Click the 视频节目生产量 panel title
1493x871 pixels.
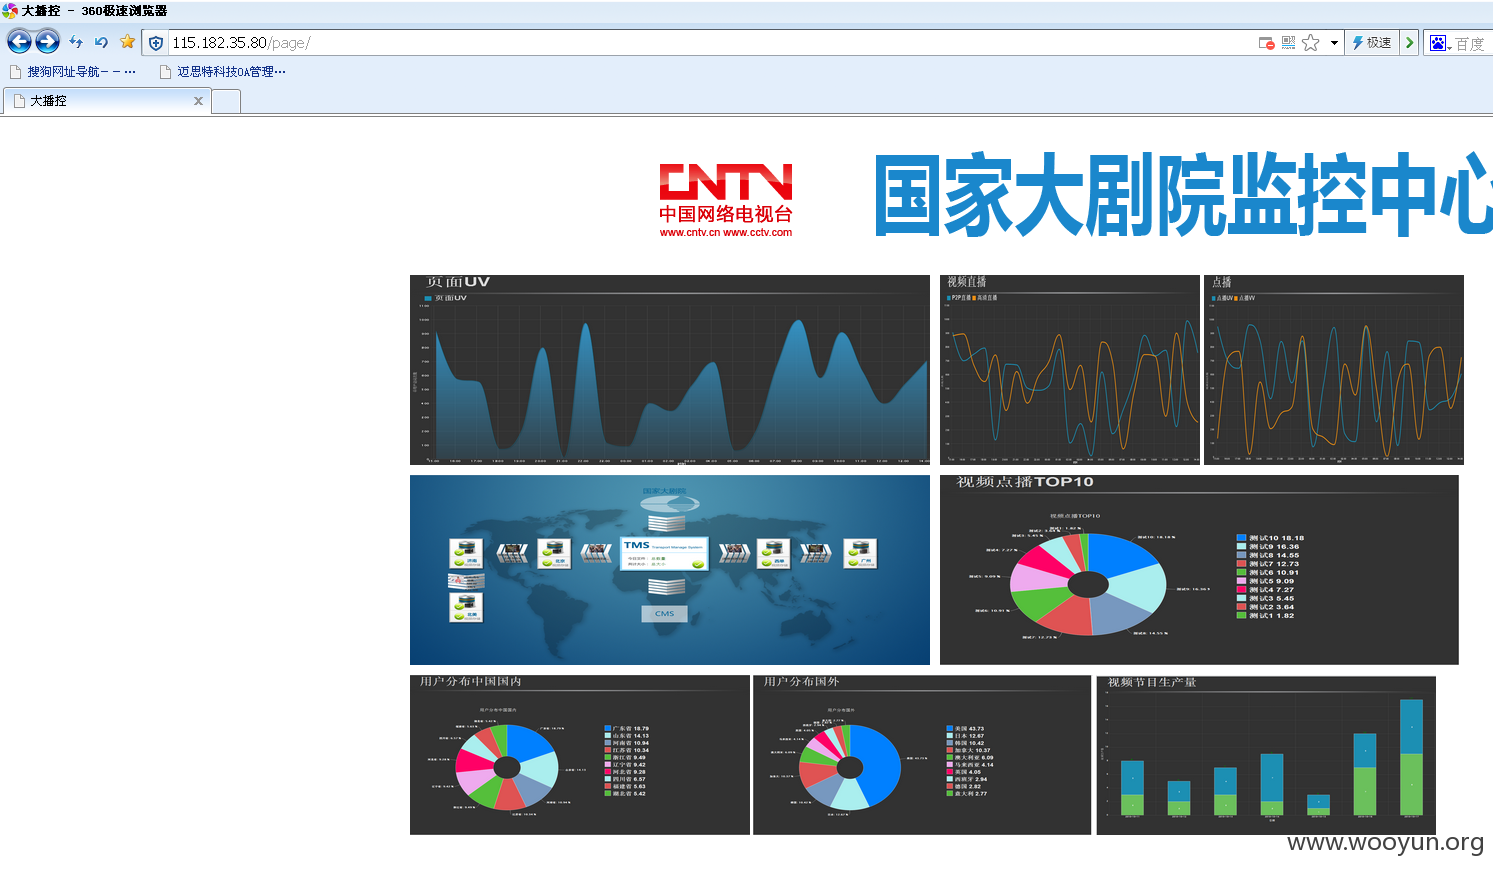pos(1152,683)
